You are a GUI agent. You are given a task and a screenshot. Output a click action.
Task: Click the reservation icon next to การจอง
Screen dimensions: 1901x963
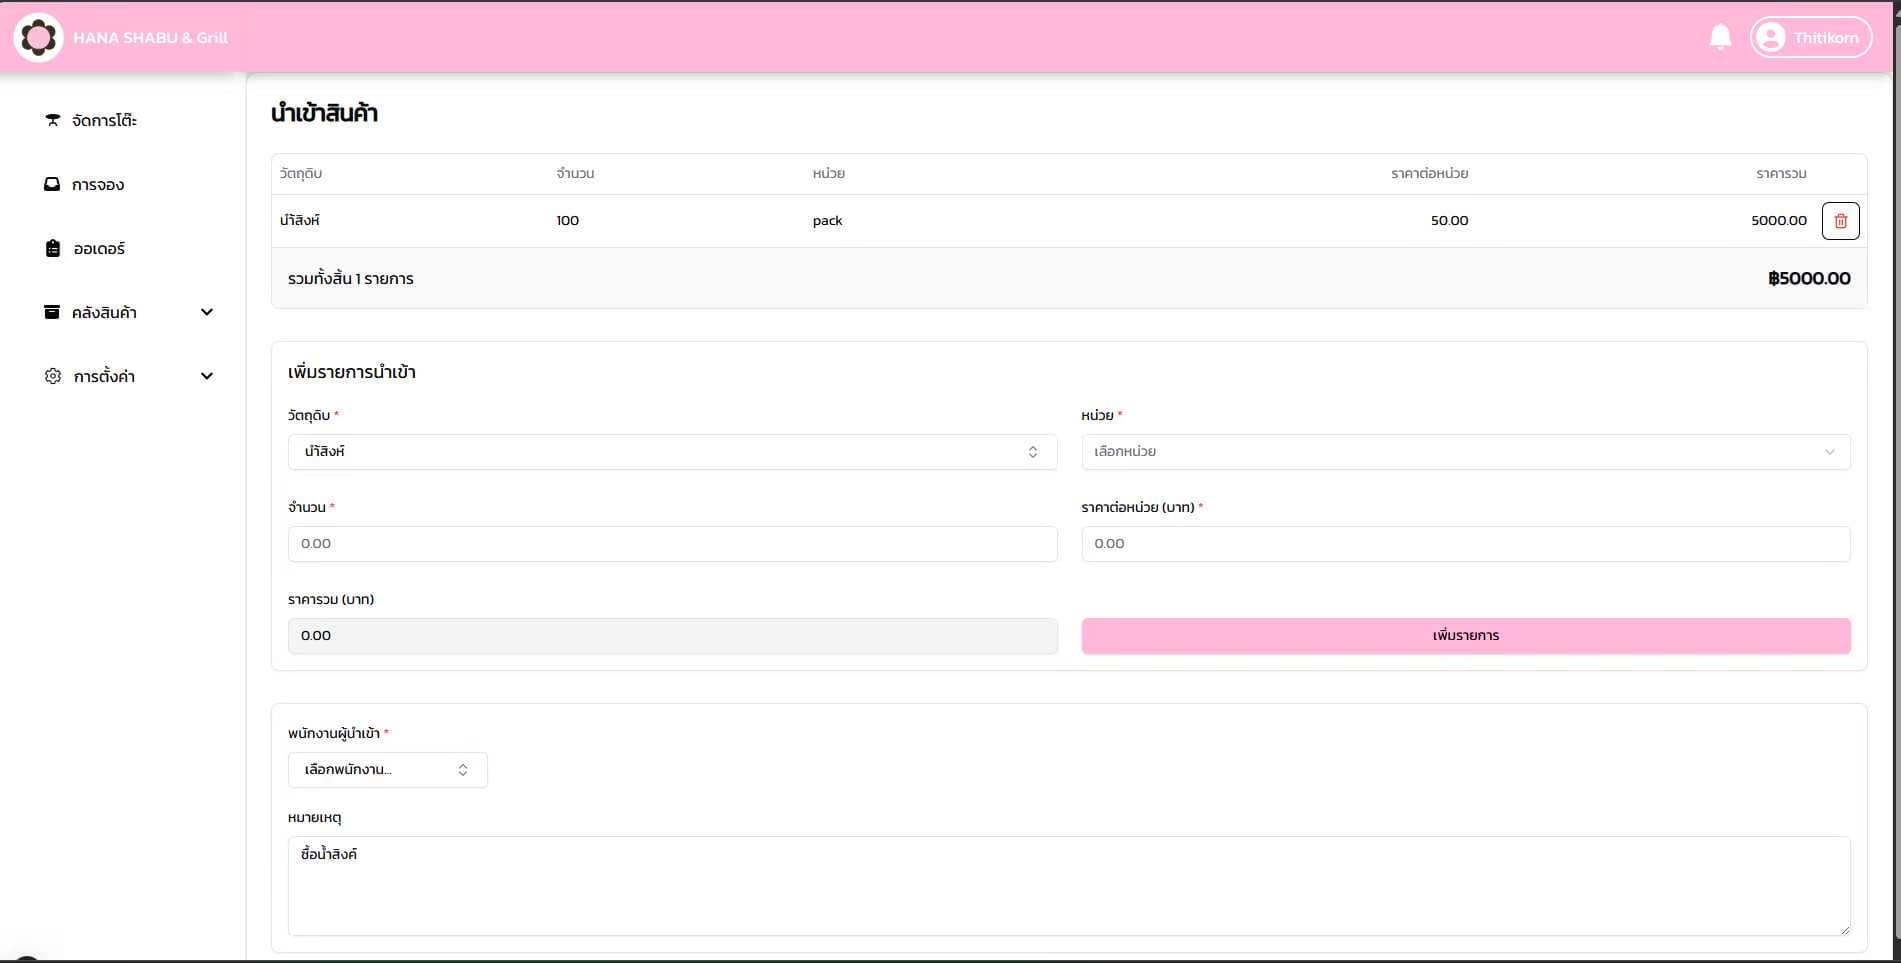tap(52, 184)
